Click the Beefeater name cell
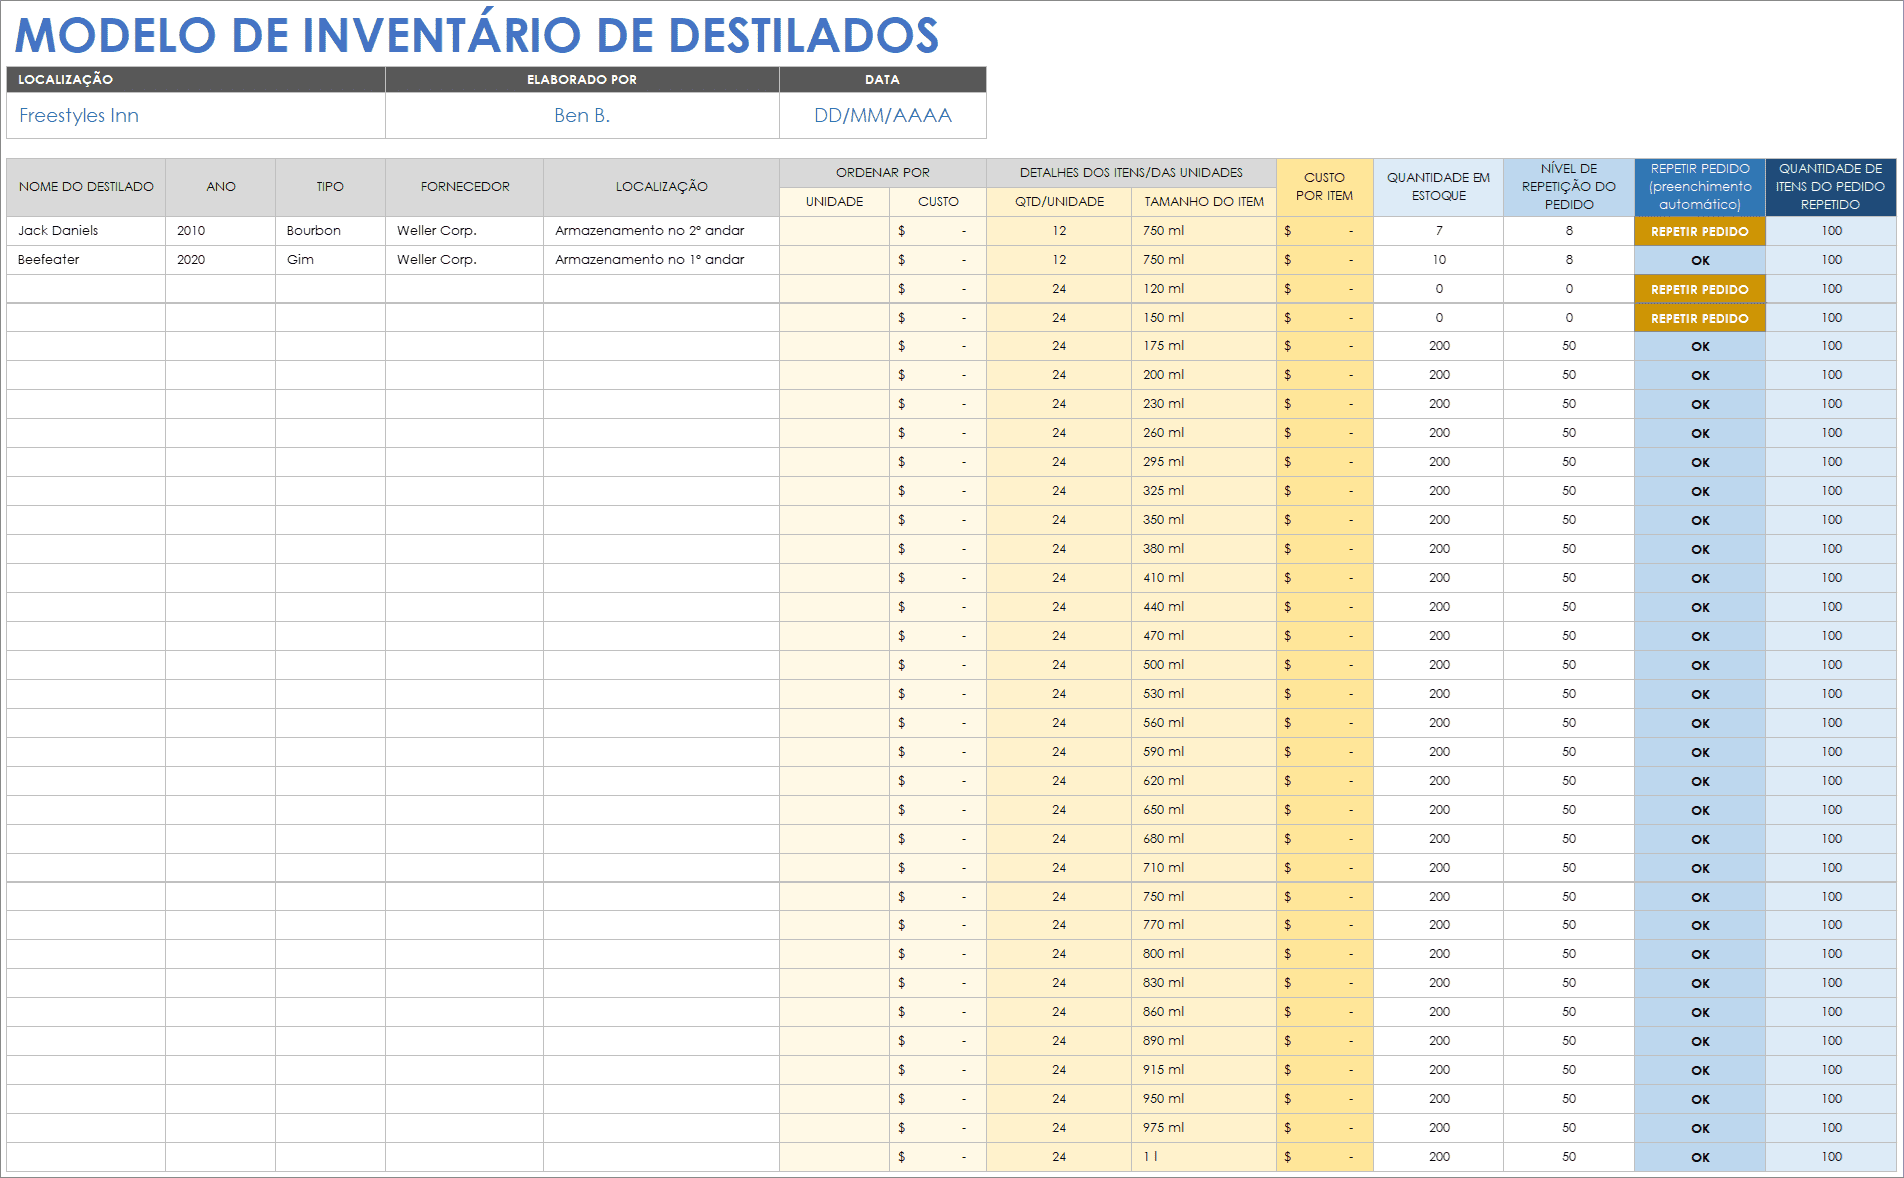Image resolution: width=1904 pixels, height=1178 pixels. point(86,260)
